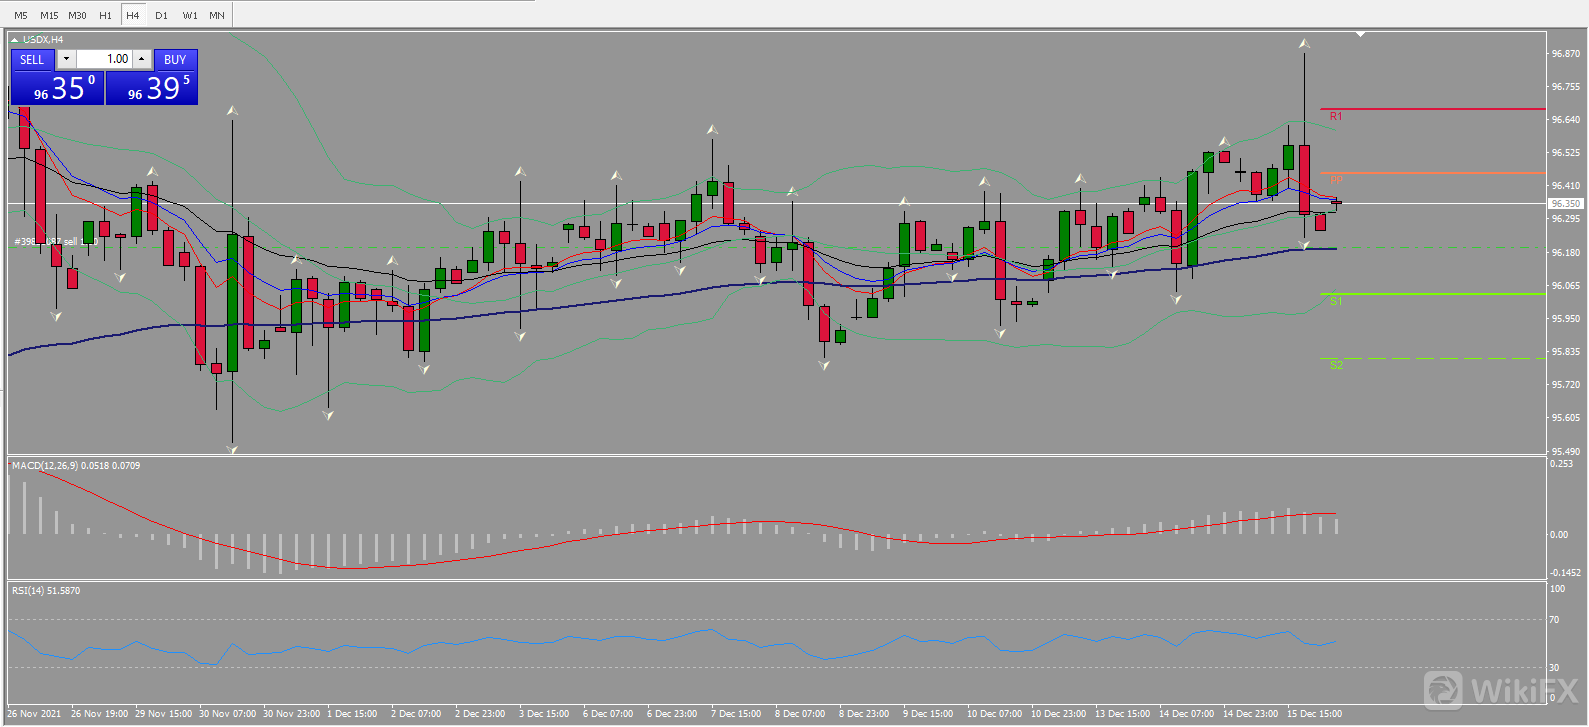Select the H1 timeframe
This screenshot has width=1589, height=727.
click(105, 15)
